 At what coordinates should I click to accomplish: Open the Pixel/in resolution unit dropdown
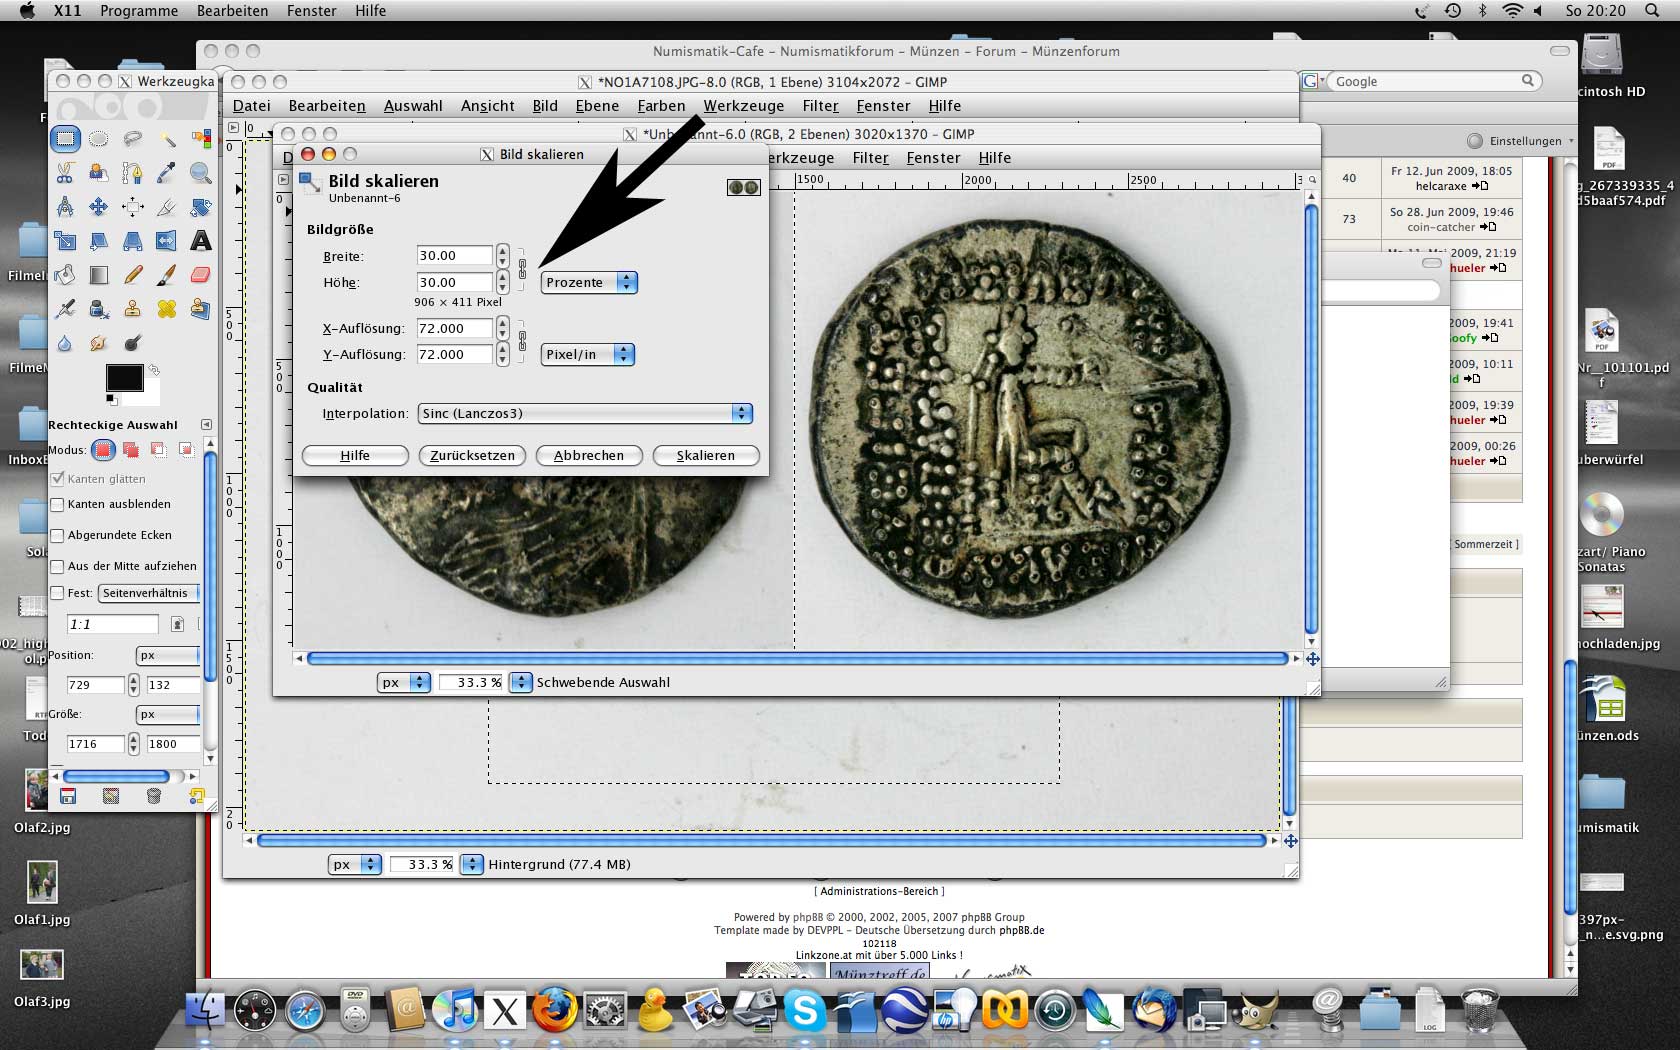[587, 355]
